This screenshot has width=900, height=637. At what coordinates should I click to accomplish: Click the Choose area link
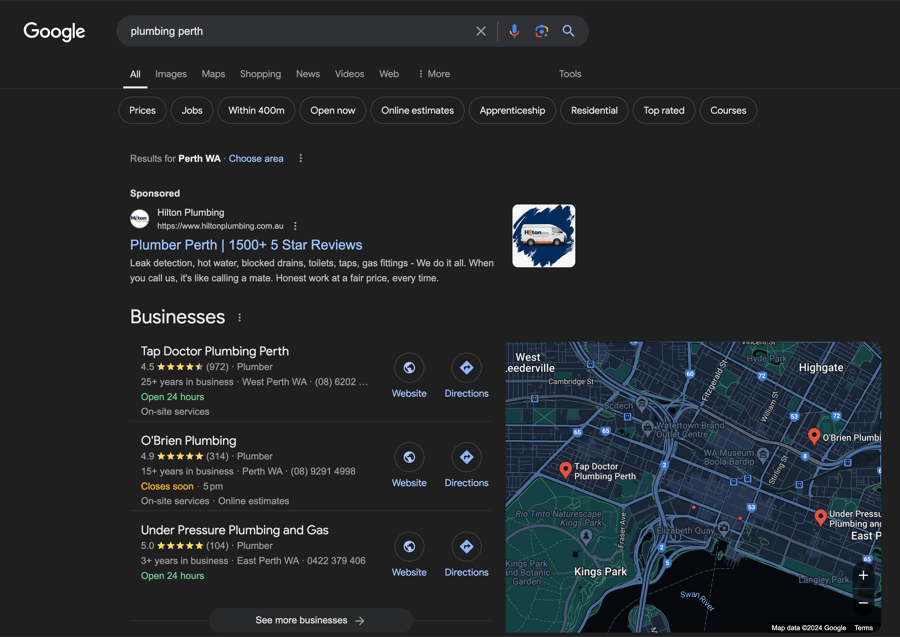(256, 158)
